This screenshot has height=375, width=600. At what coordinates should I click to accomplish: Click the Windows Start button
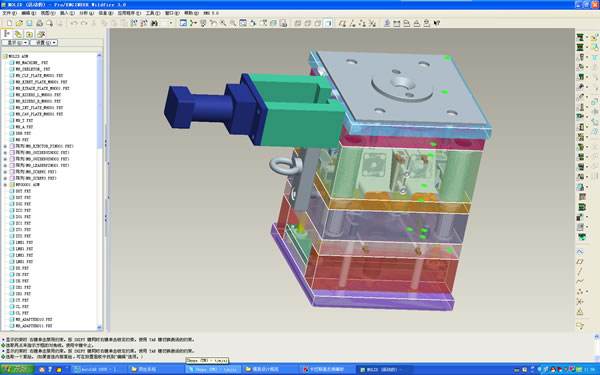[17, 369]
